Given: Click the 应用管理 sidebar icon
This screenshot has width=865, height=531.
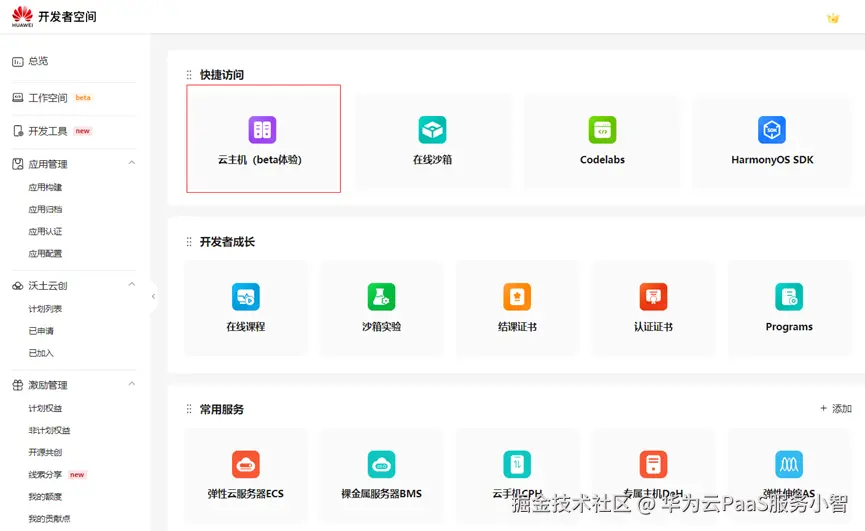Looking at the screenshot, I should tap(18, 164).
